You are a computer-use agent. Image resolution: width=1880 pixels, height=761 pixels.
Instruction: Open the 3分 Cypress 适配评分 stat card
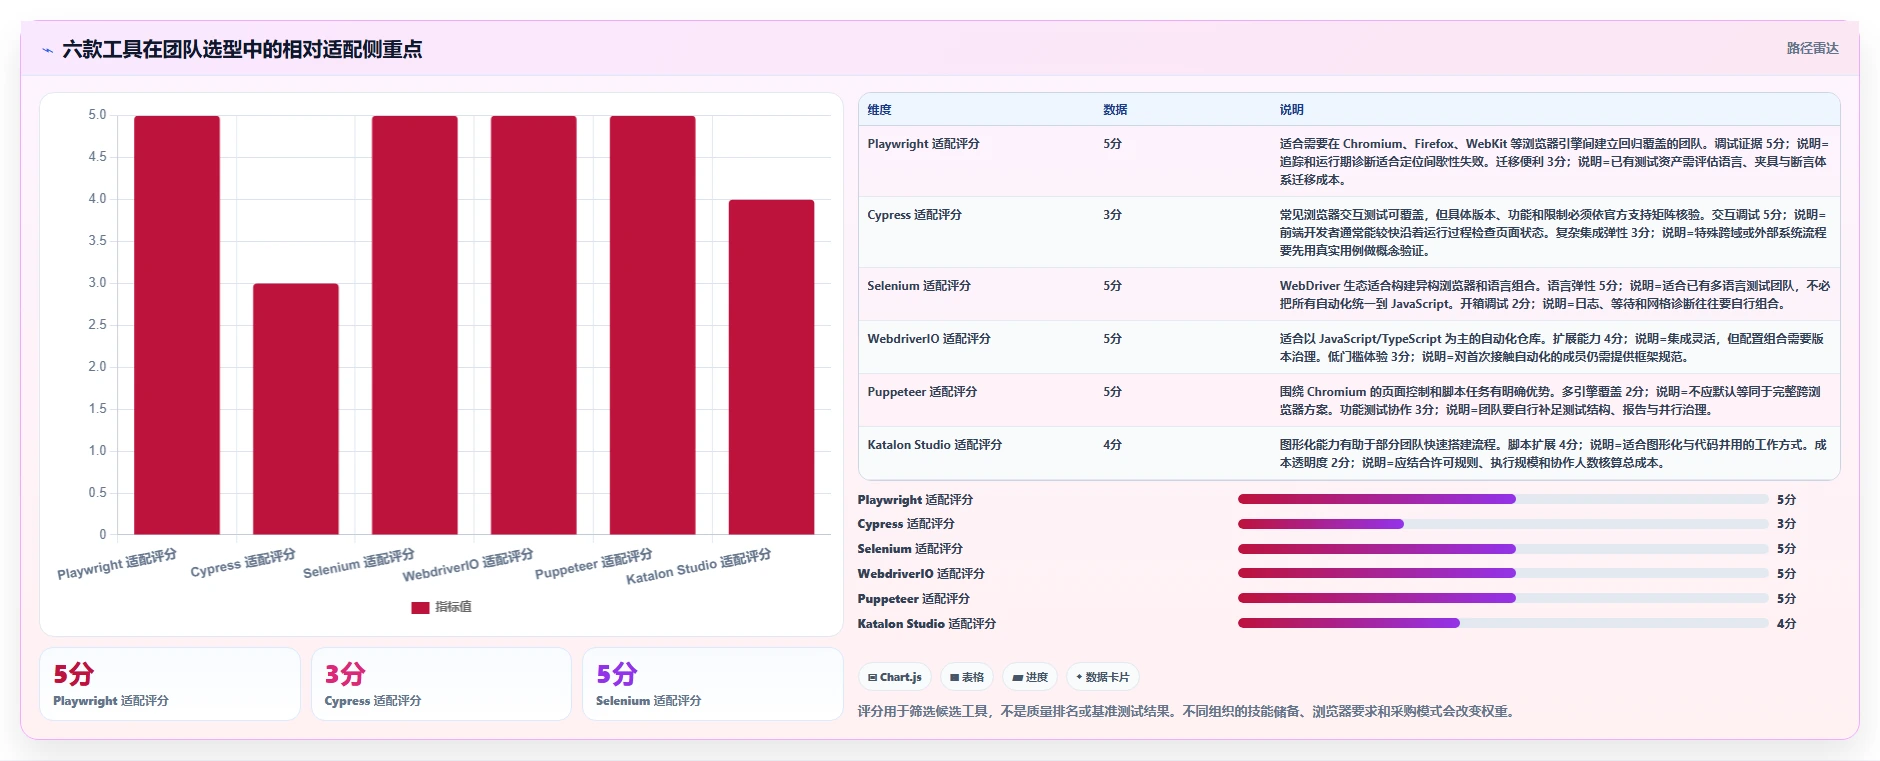point(441,684)
